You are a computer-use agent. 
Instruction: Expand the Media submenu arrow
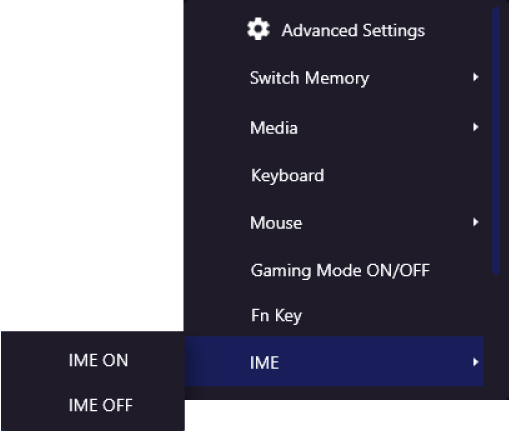click(x=476, y=127)
